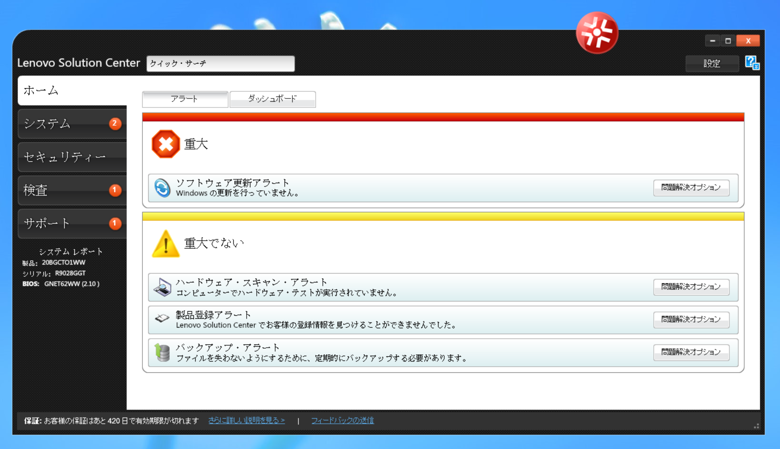The height and width of the screenshot is (449, 780).
Task: Open the システム sidebar section
Action: 72,124
